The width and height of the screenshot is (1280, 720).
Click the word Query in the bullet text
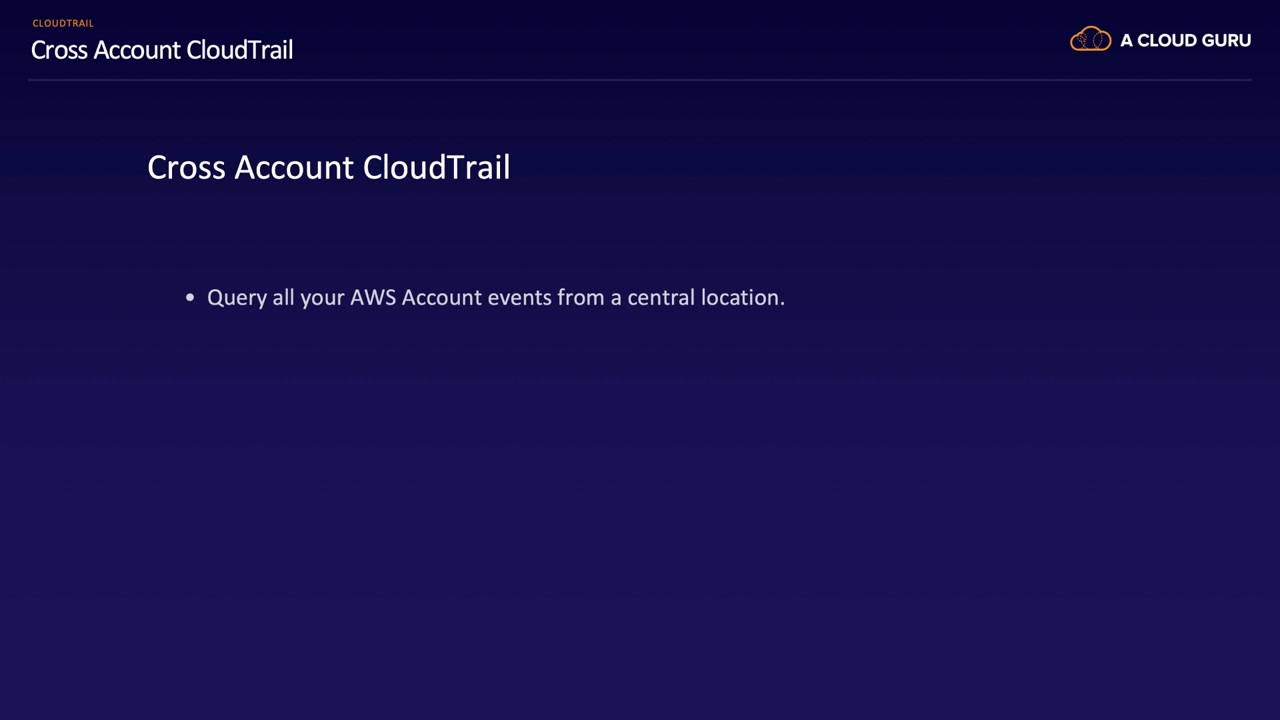(236, 298)
